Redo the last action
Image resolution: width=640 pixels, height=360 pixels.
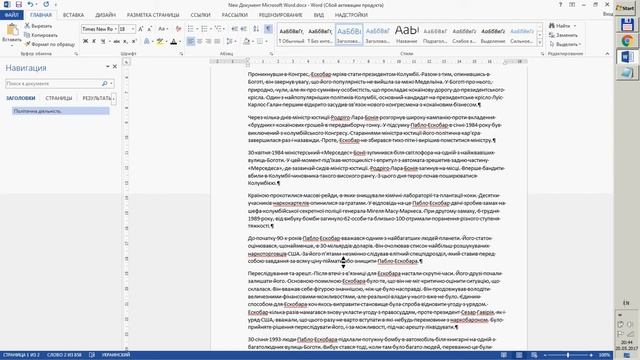(46, 4)
